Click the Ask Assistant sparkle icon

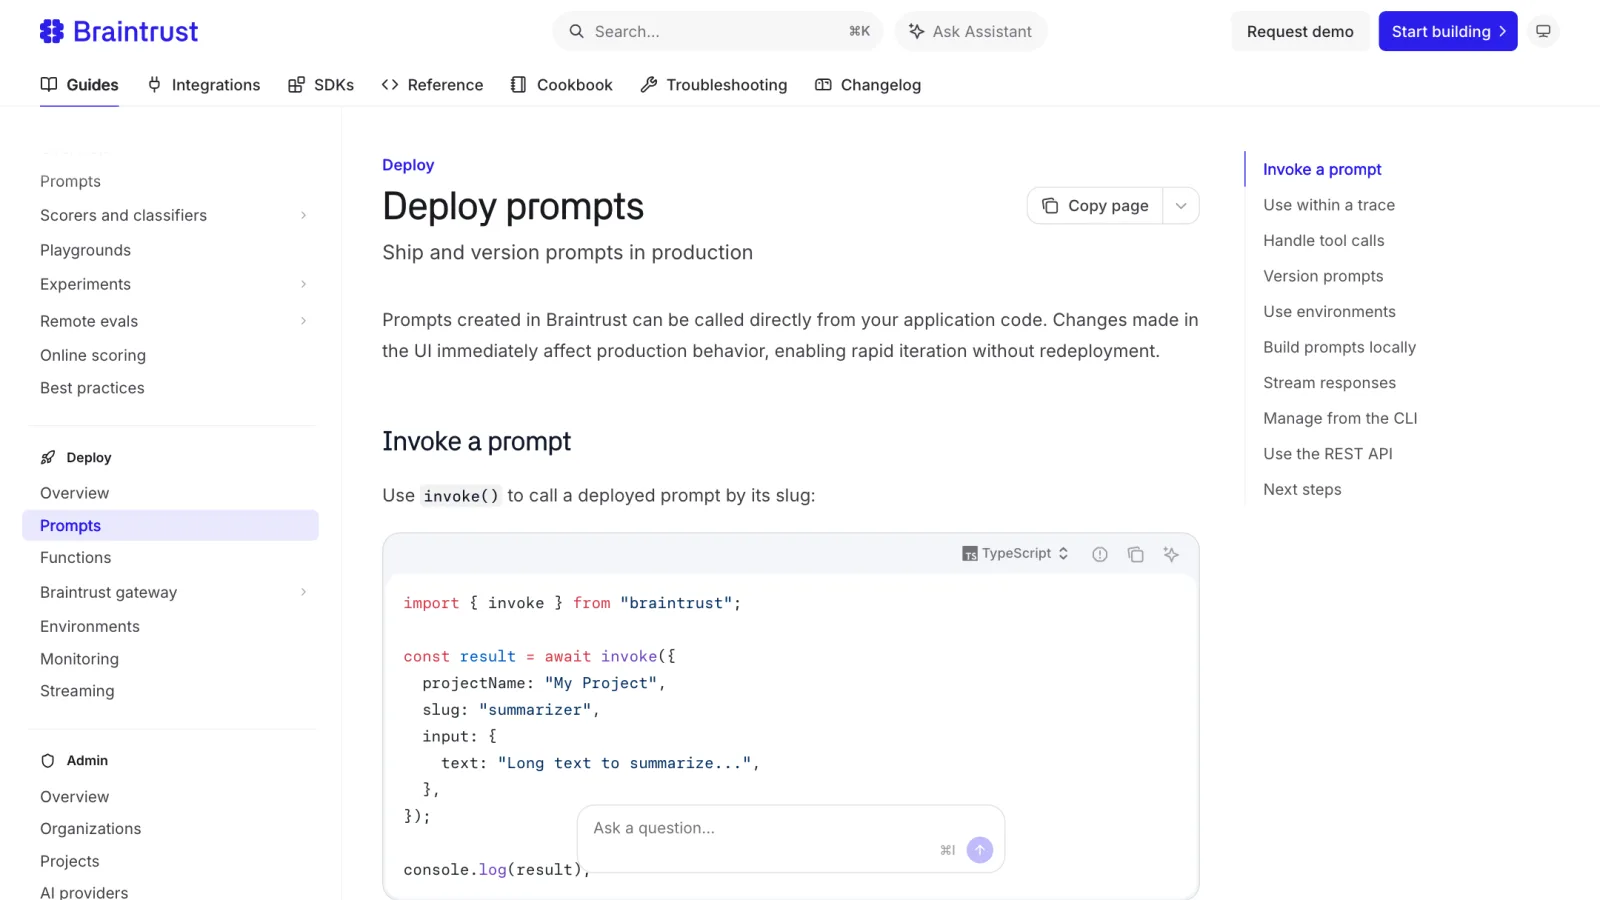click(916, 32)
